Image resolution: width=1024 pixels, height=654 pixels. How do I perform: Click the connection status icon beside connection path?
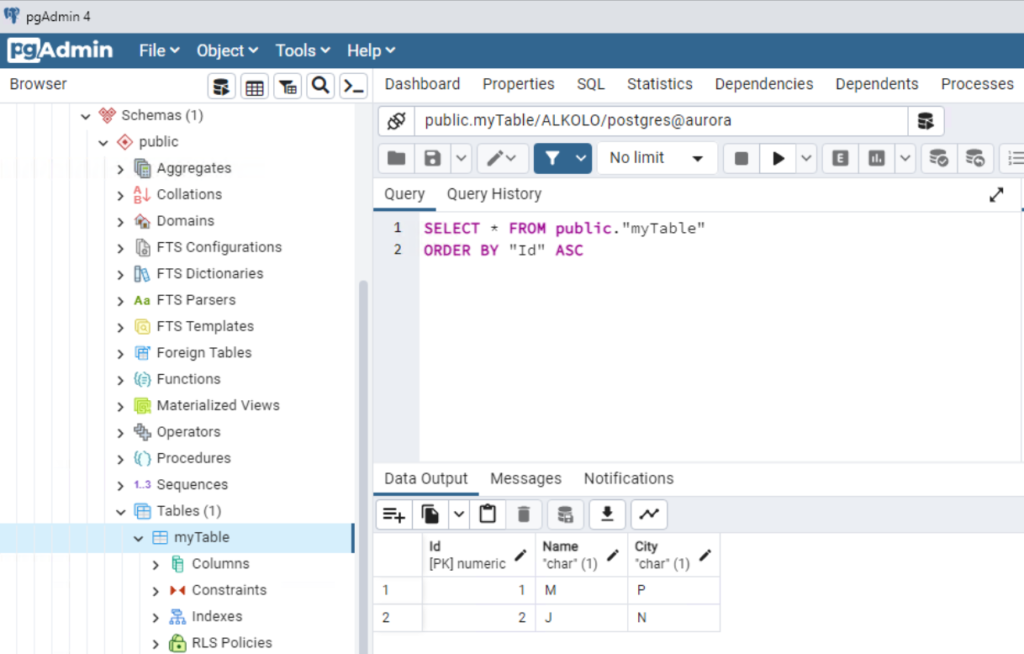coord(396,121)
